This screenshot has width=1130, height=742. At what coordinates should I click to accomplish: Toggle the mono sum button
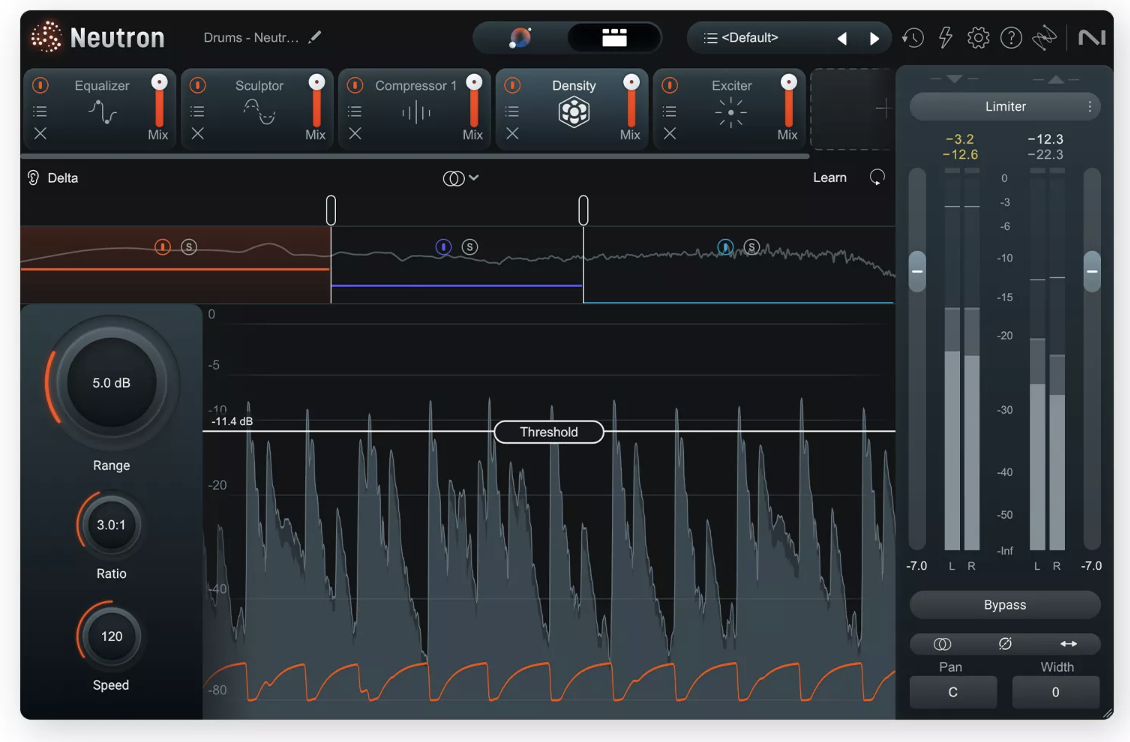tap(942, 644)
